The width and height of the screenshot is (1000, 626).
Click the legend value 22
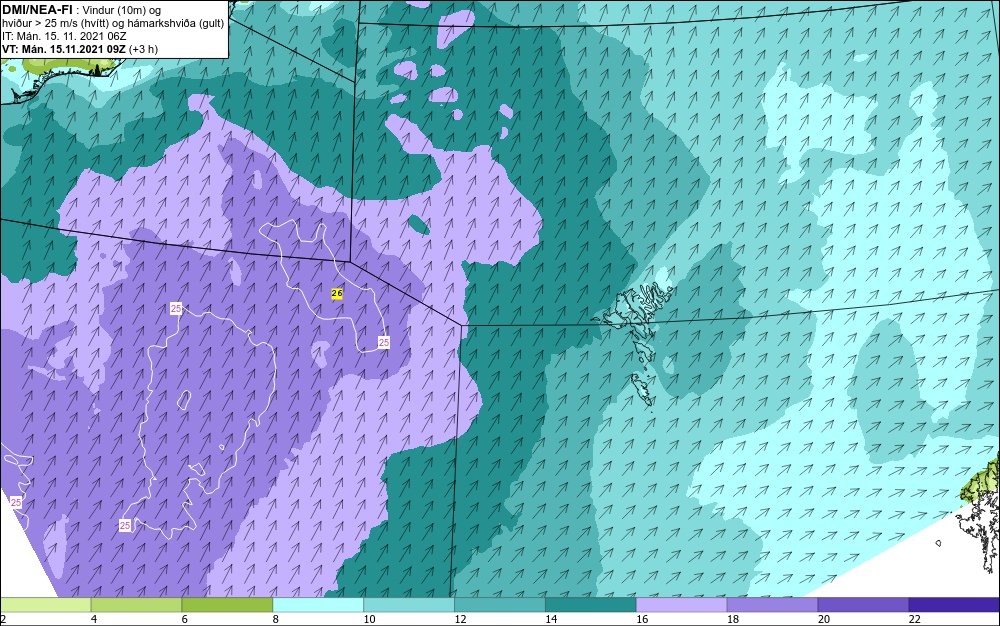pyautogui.click(x=915, y=619)
